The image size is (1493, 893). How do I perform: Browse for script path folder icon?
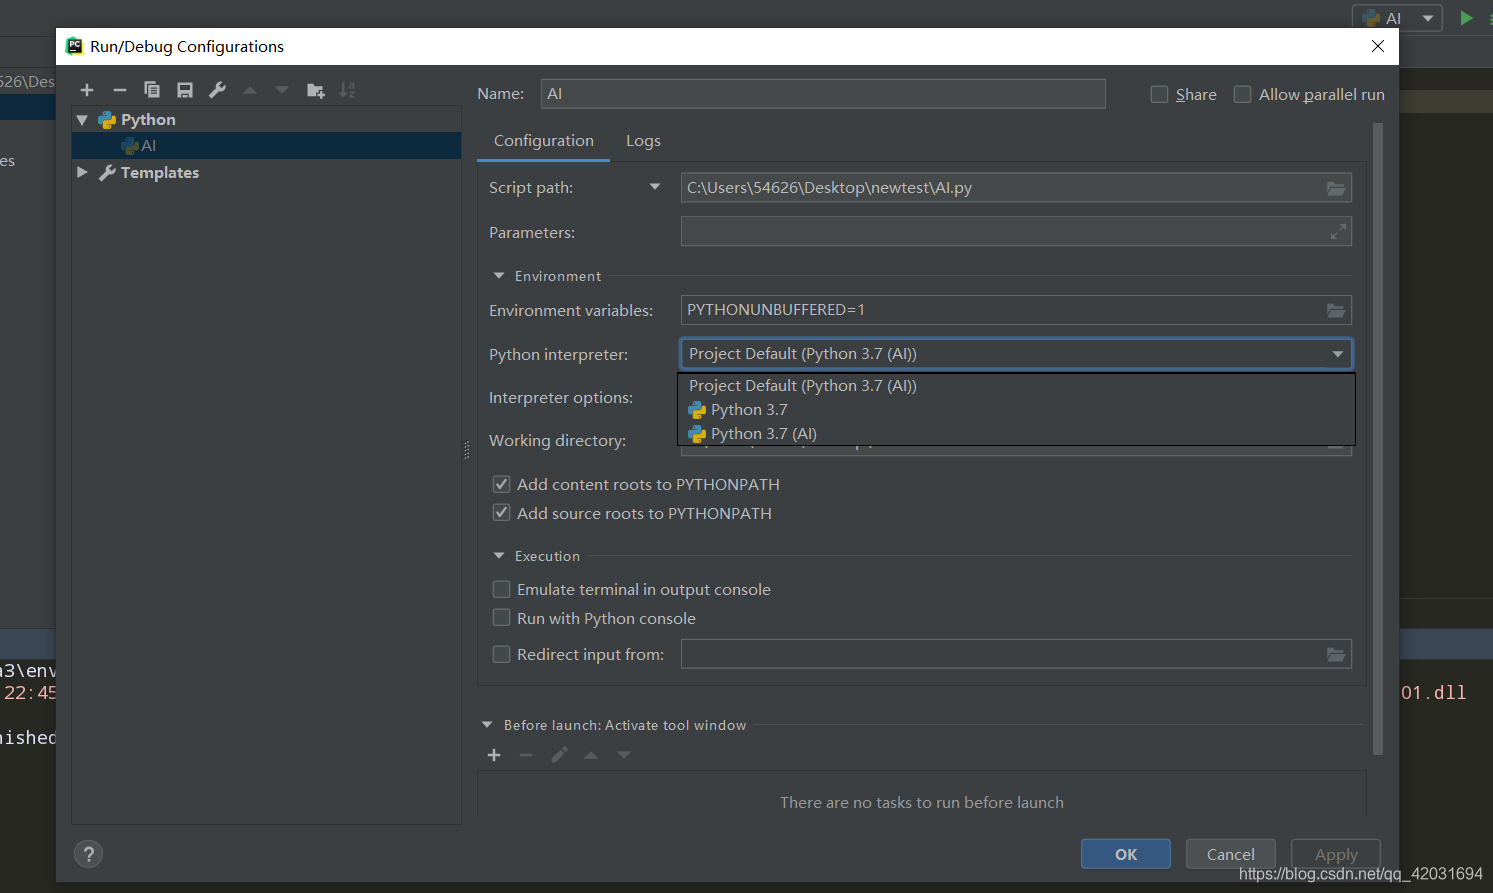coord(1336,188)
